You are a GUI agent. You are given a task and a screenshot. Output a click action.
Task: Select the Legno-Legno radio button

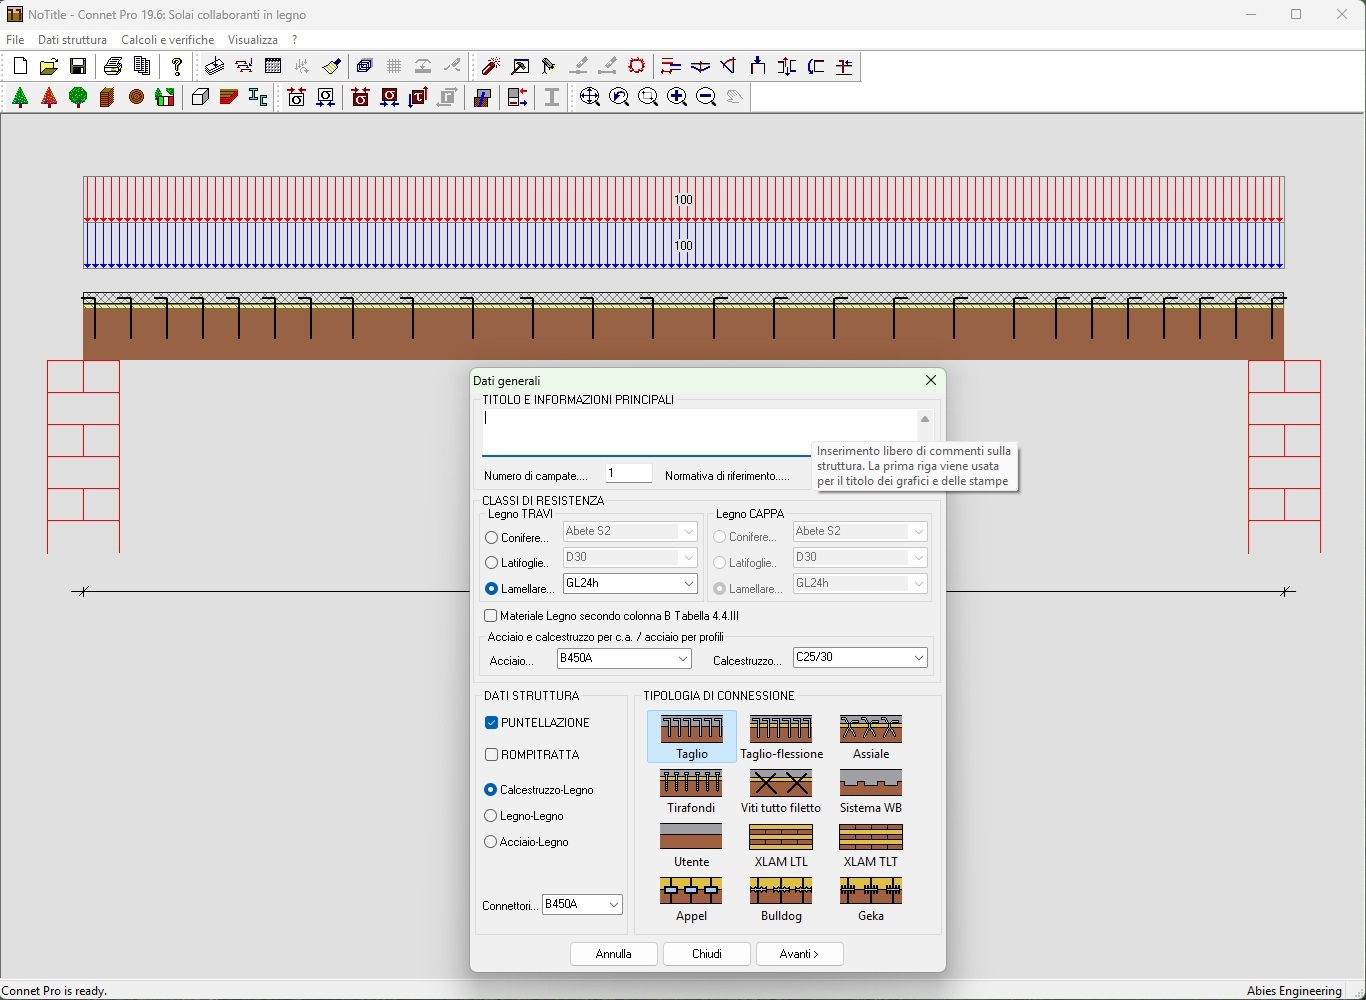(490, 816)
